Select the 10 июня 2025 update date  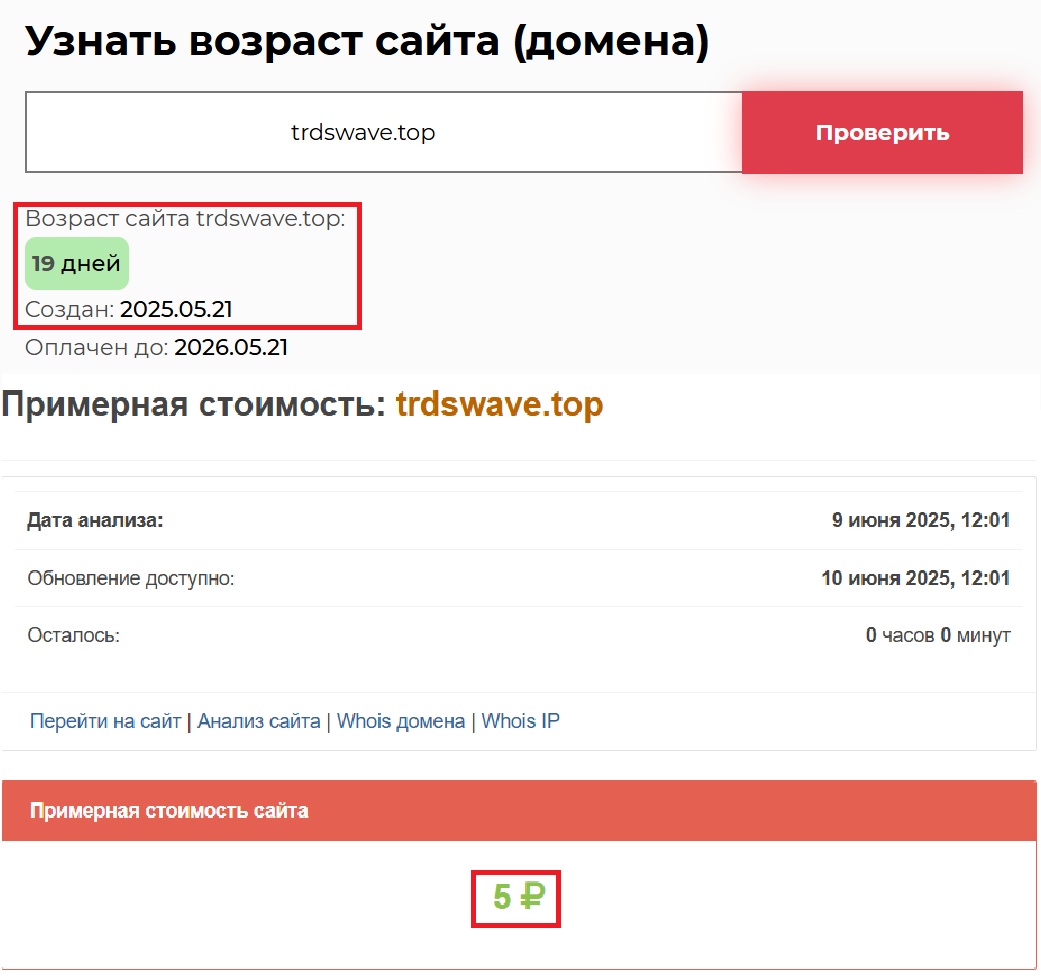(x=915, y=578)
